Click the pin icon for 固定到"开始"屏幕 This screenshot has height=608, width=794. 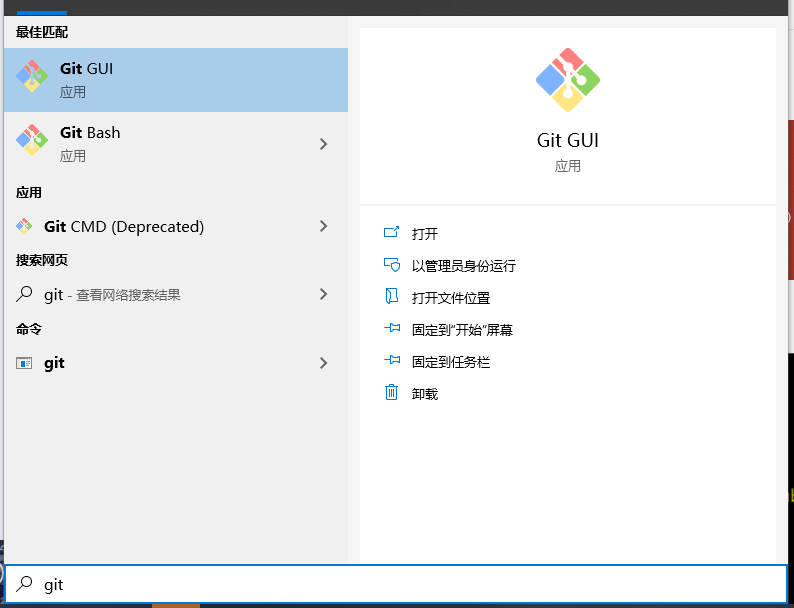(x=391, y=329)
